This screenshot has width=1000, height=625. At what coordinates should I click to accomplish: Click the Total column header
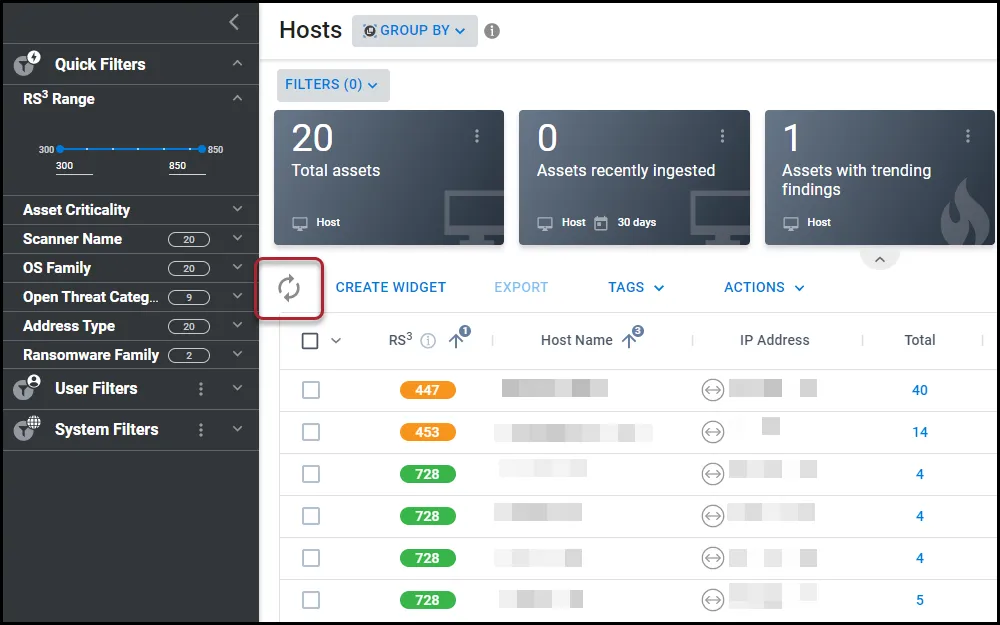[920, 341]
